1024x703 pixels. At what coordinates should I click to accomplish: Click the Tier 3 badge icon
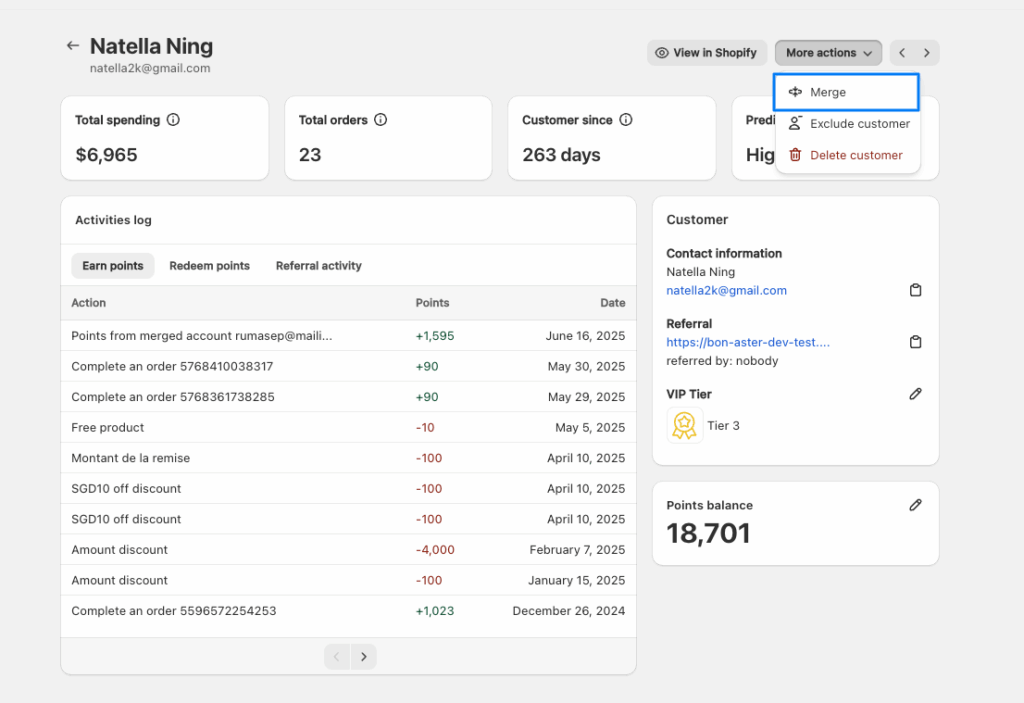pos(685,426)
